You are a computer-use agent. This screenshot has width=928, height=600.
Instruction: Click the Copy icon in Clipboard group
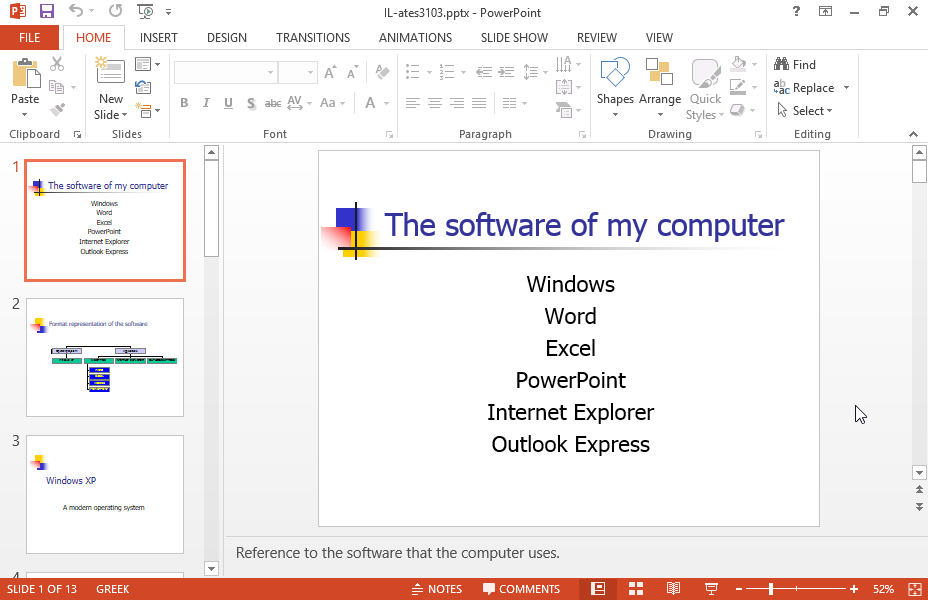pos(57,87)
